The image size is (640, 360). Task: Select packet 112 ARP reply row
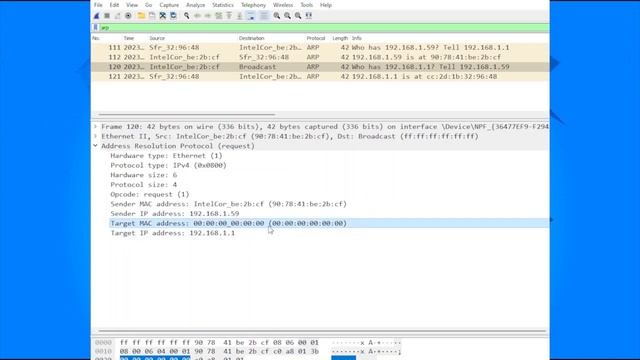320,58
